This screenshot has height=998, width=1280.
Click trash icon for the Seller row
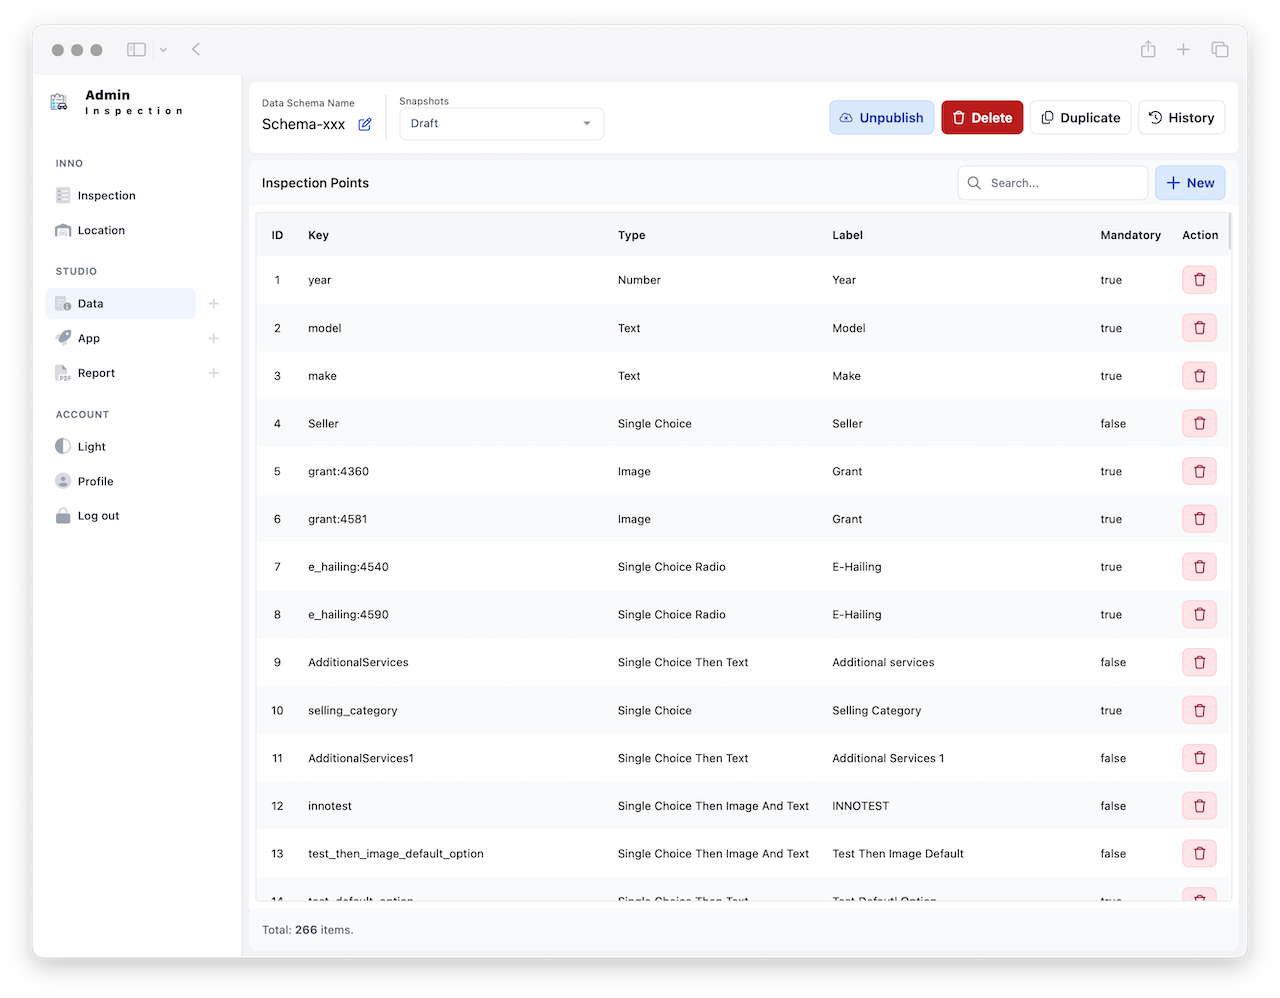[1199, 423]
